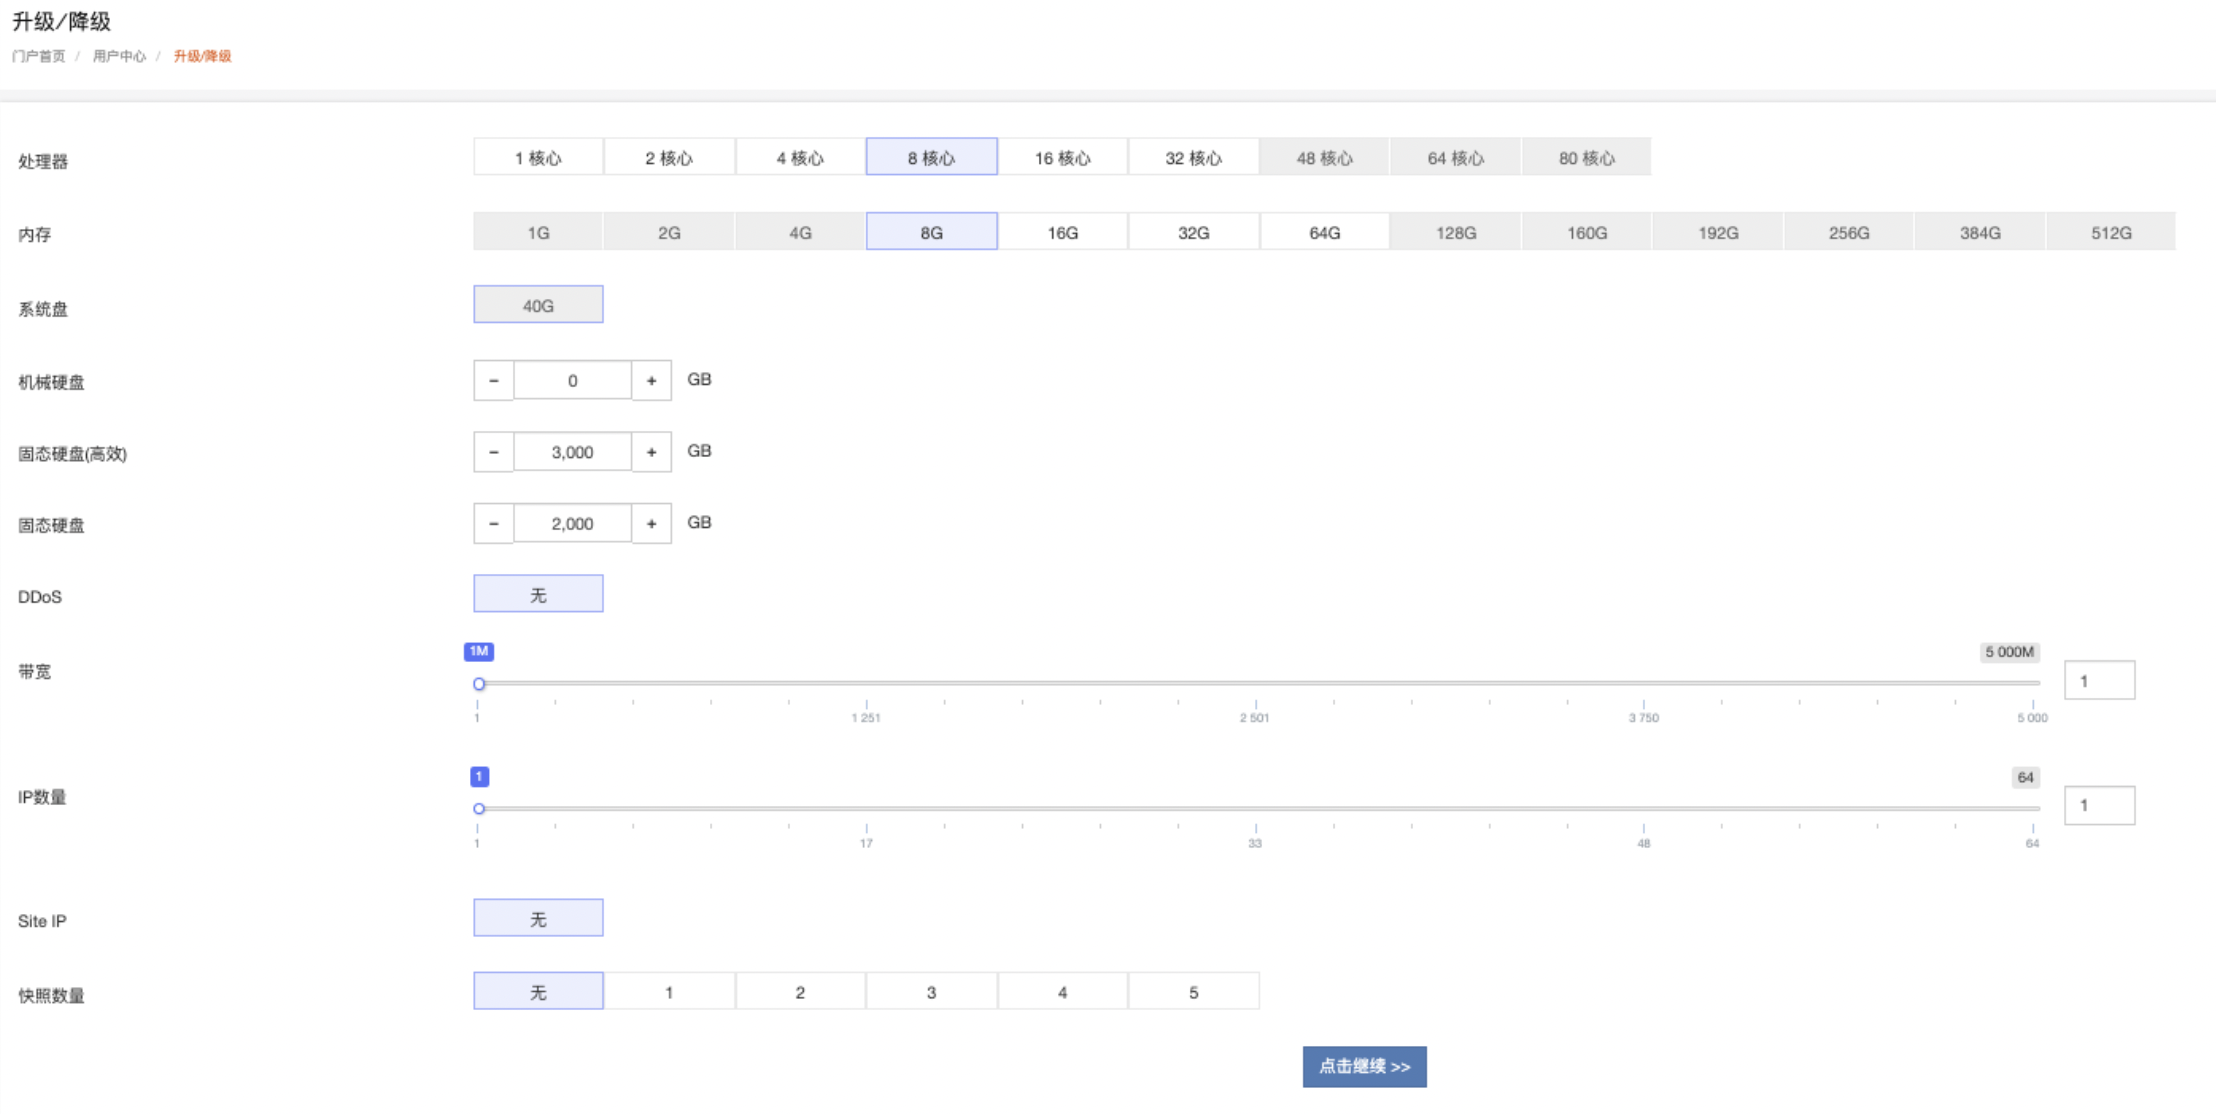Image resolution: width=2216 pixels, height=1114 pixels.
Task: Click the bandwidth slider handle
Action: pos(479,684)
